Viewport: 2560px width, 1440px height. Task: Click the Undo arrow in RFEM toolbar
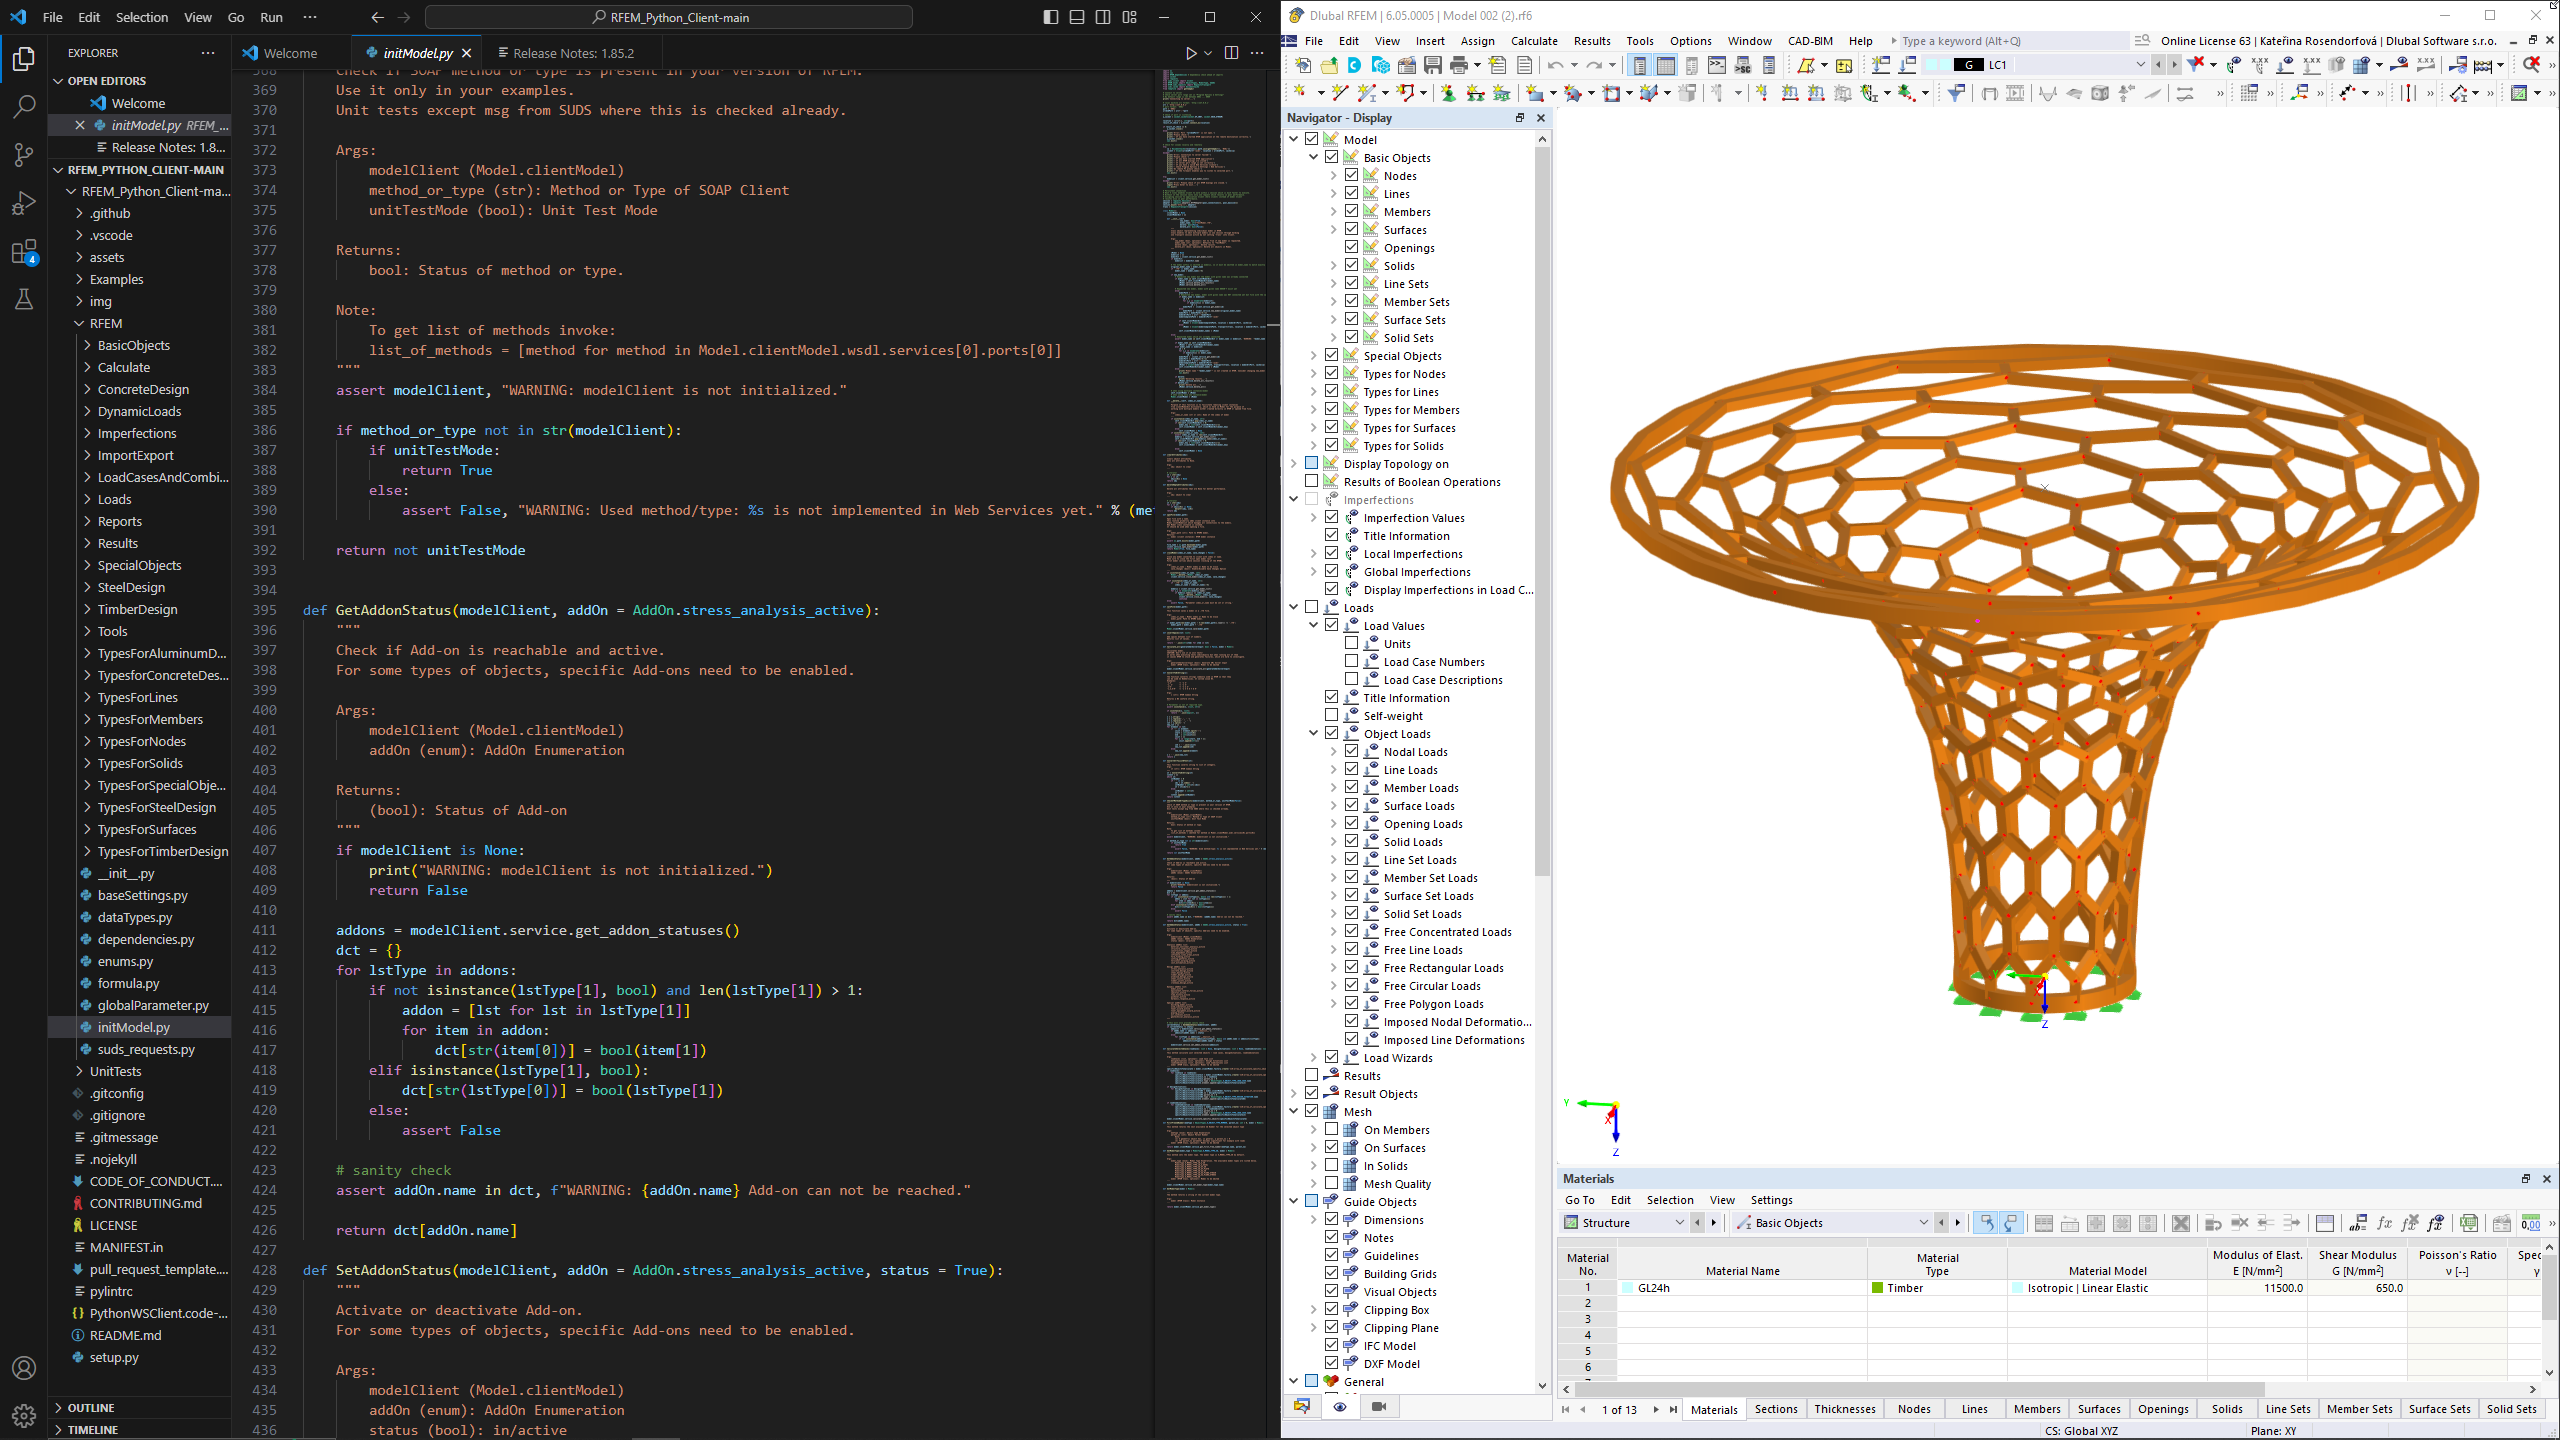pos(1555,66)
